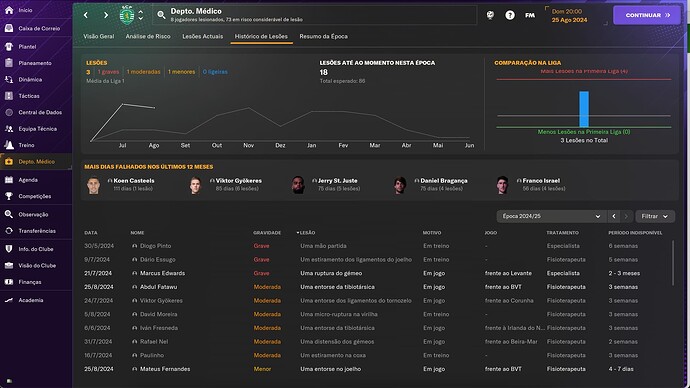Click the Sporting club badge
The image size is (690, 388).
(x=127, y=15)
